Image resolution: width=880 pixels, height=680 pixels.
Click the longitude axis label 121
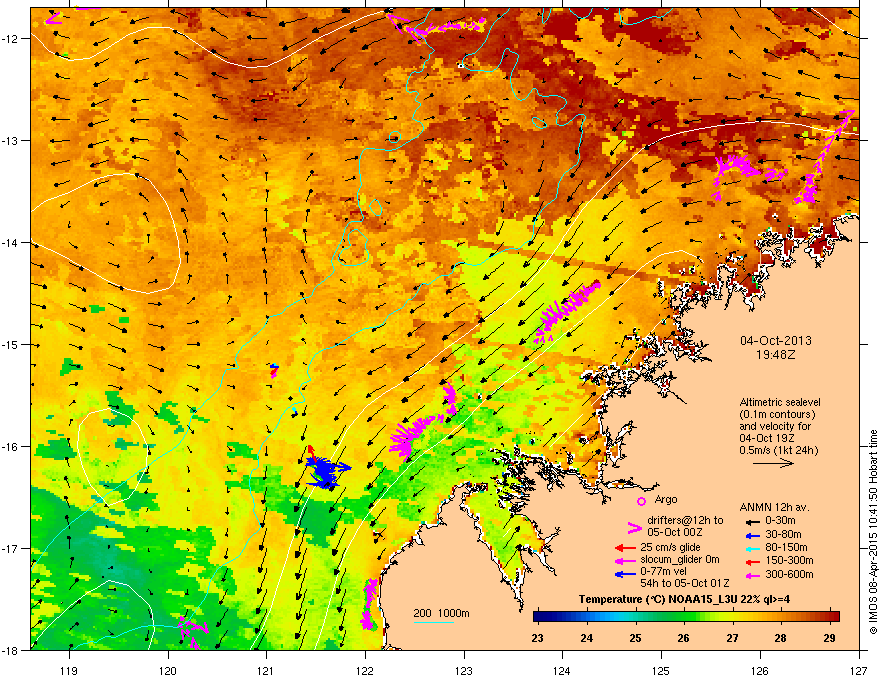coord(266,670)
